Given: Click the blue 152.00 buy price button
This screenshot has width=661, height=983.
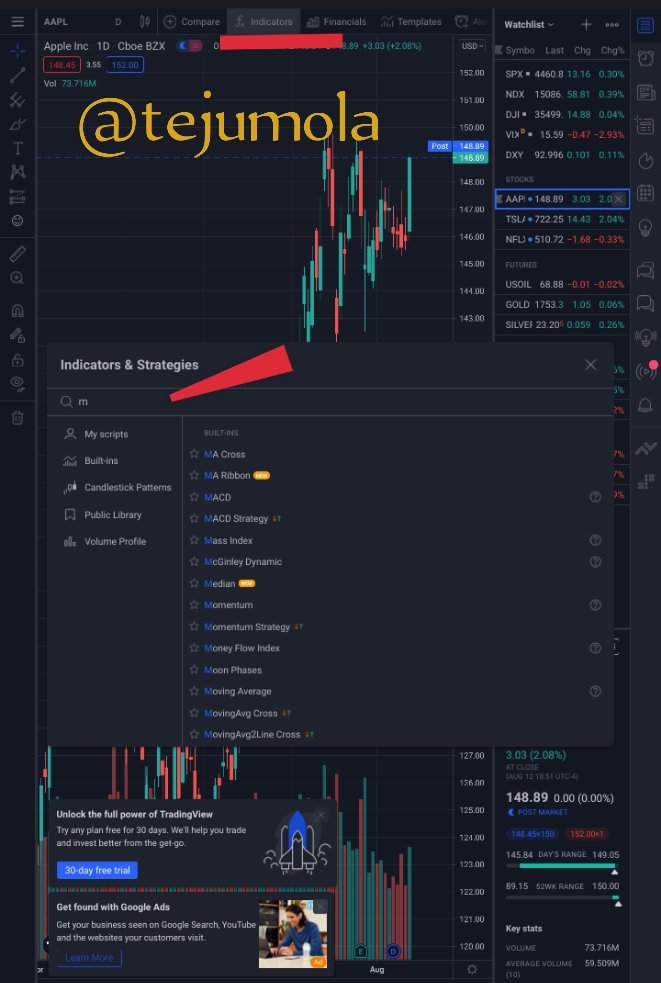Looking at the screenshot, I should (125, 65).
